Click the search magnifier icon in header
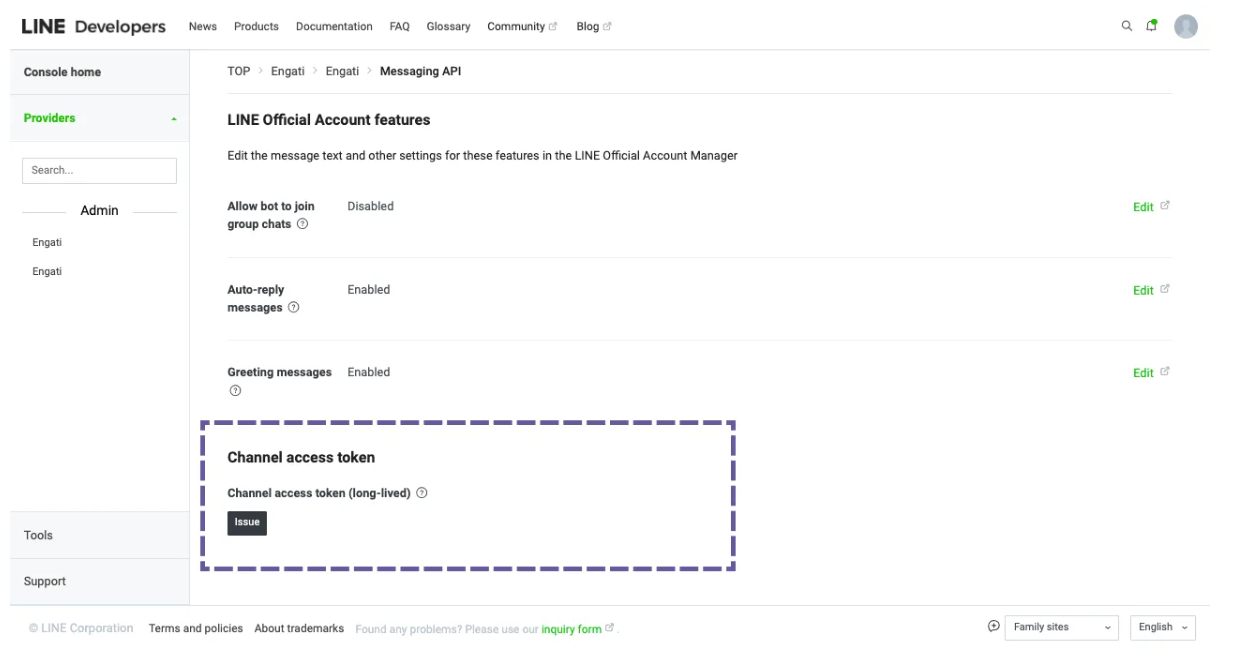The image size is (1236, 668). (1127, 26)
